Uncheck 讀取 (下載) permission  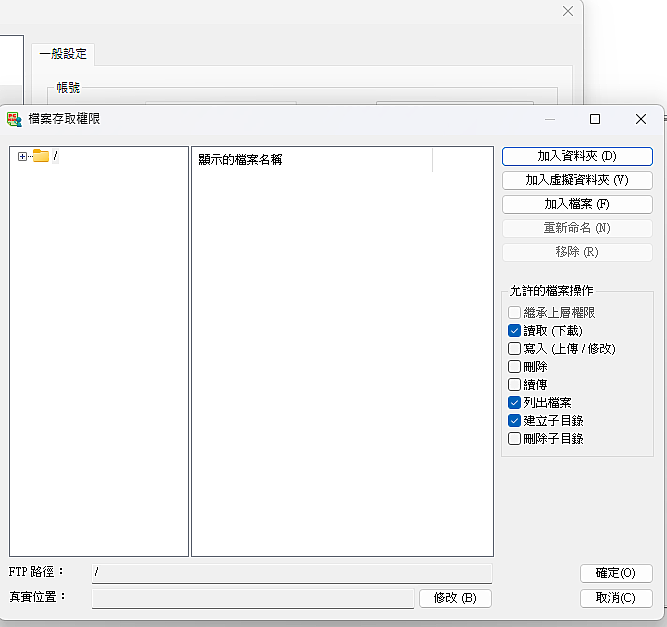[514, 331]
